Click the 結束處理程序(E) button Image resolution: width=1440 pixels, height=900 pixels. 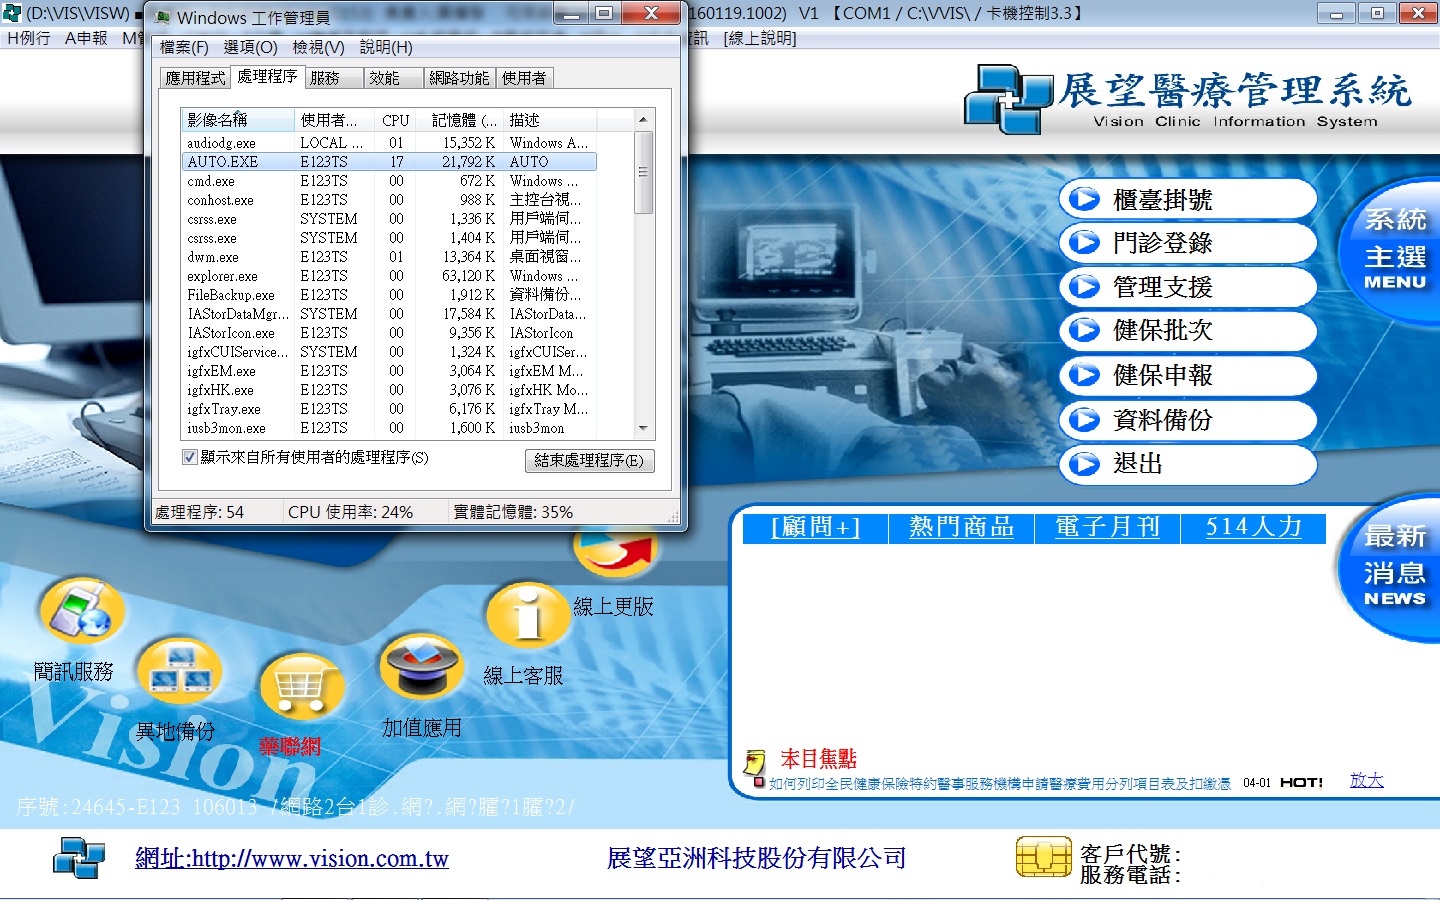(x=590, y=460)
